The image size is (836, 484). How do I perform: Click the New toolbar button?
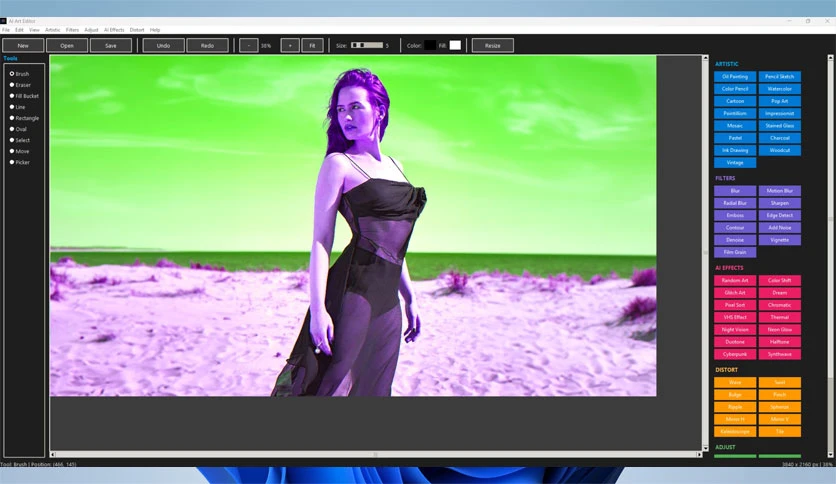pyautogui.click(x=23, y=45)
